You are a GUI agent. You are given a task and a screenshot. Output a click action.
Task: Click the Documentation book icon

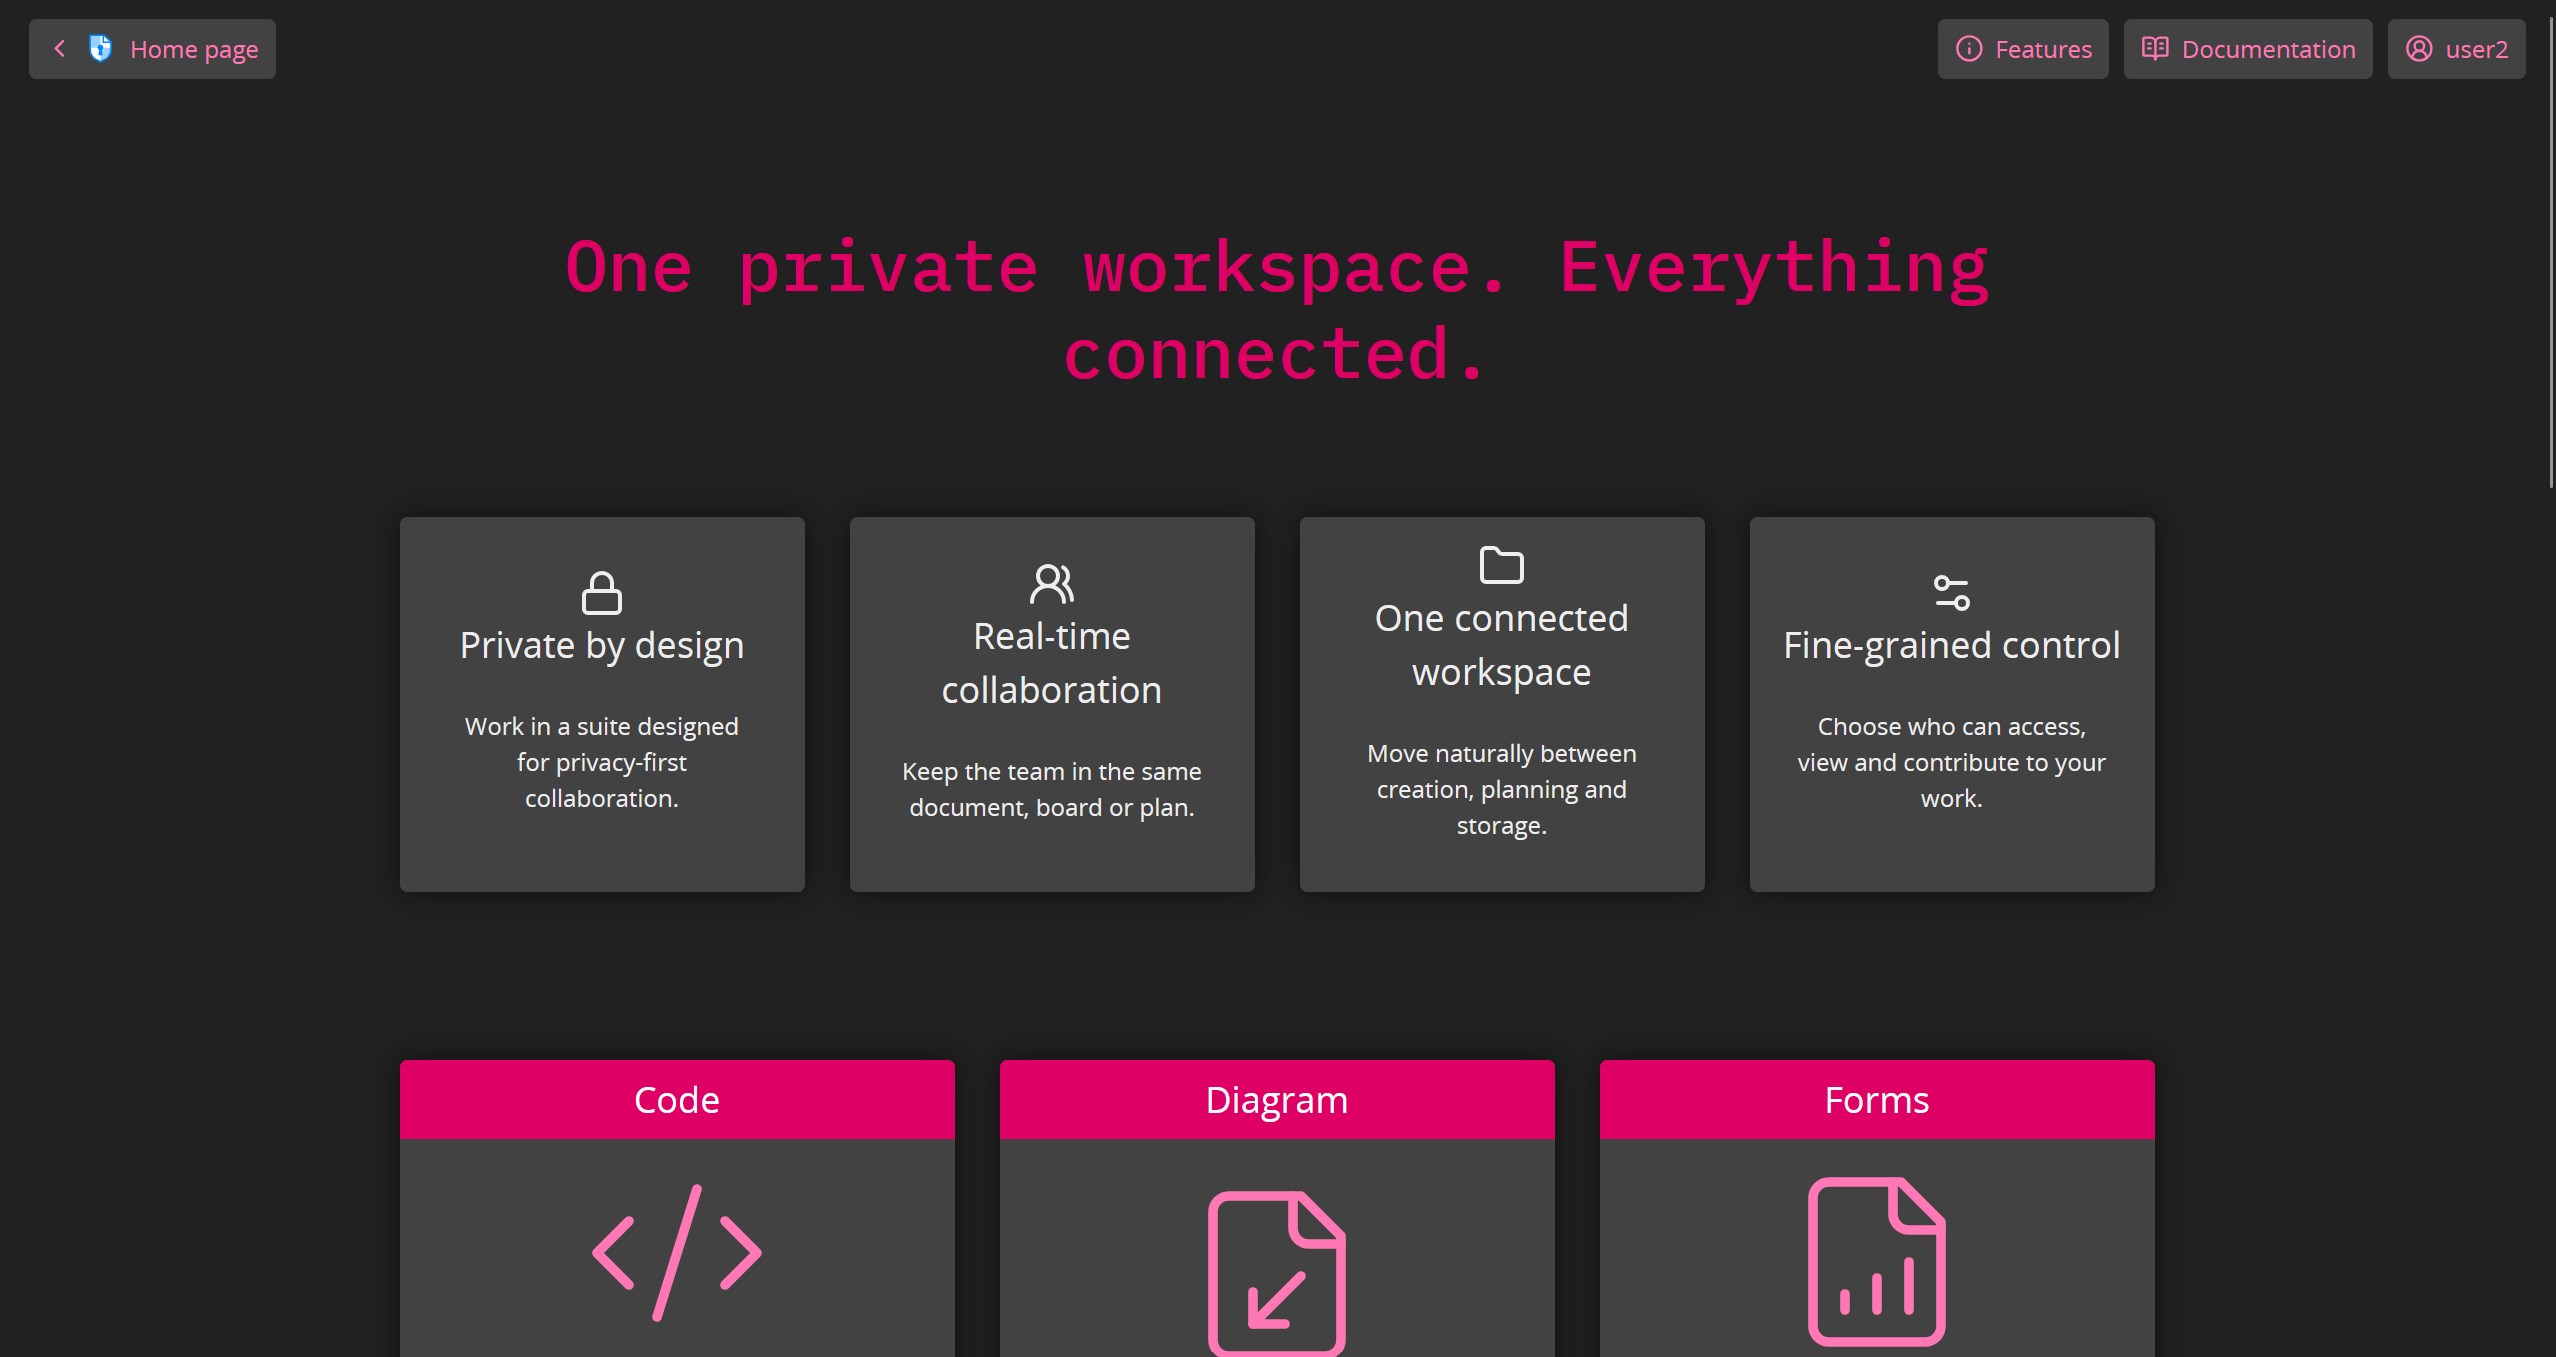click(x=2155, y=49)
